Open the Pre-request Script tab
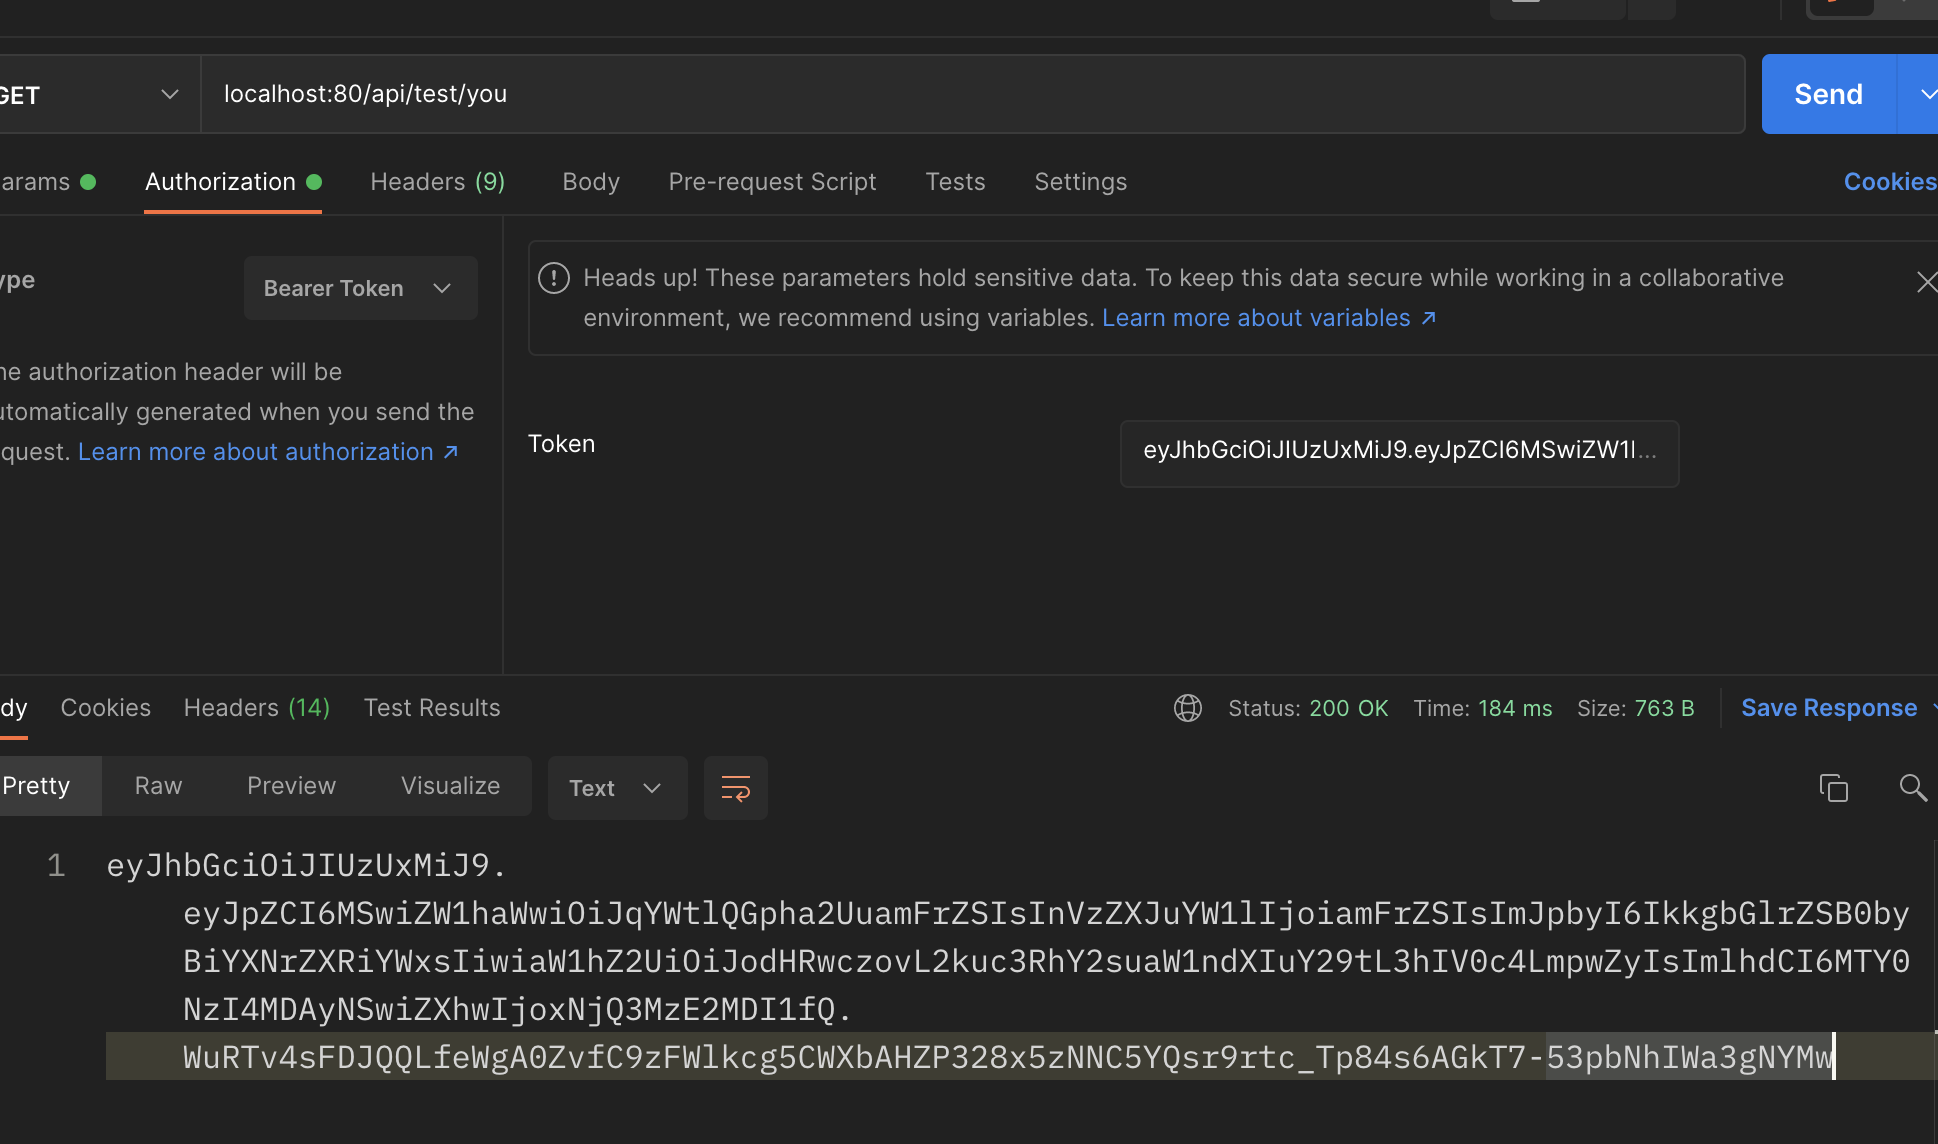 coord(772,182)
